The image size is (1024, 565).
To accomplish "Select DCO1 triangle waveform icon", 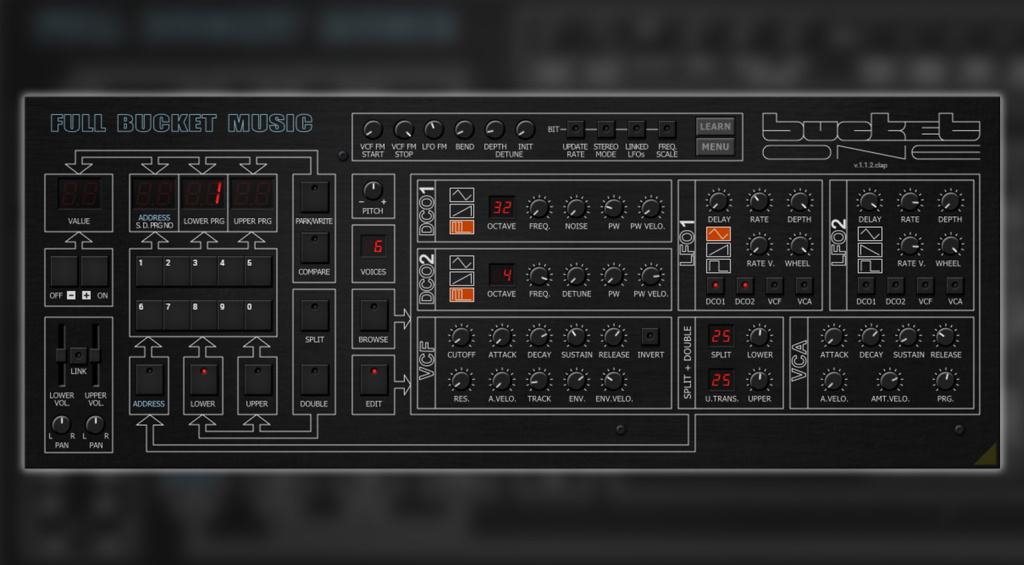I will click(x=462, y=195).
